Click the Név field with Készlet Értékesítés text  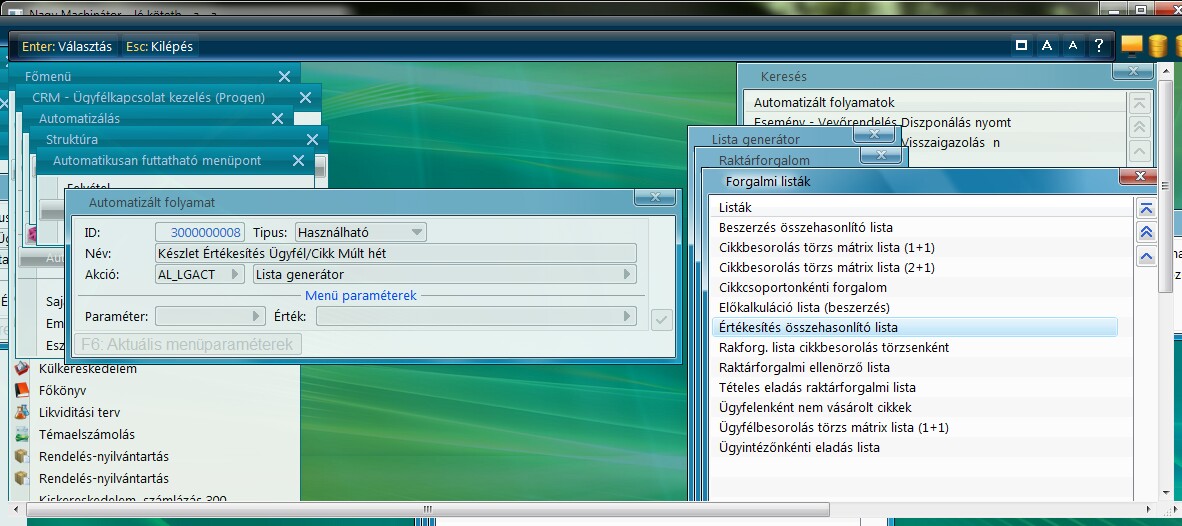tap(396, 253)
